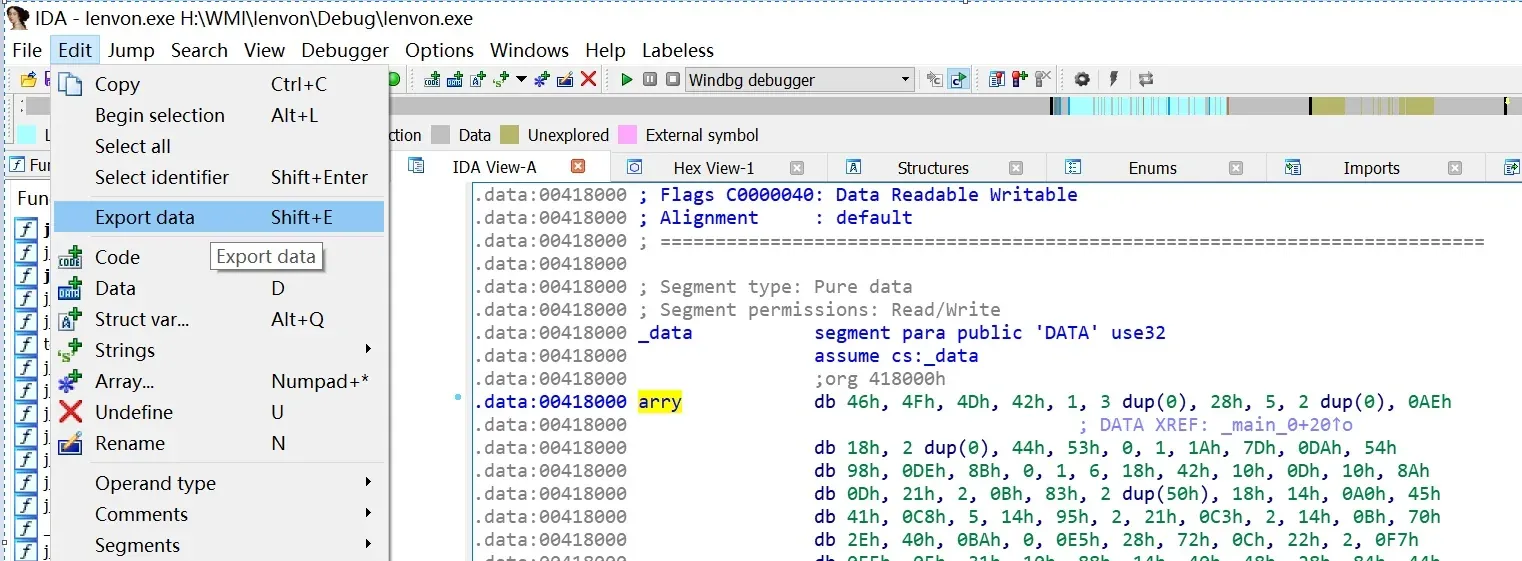Click the gear settings toolbar icon
Image resolution: width=1522 pixels, height=561 pixels.
click(x=1082, y=79)
